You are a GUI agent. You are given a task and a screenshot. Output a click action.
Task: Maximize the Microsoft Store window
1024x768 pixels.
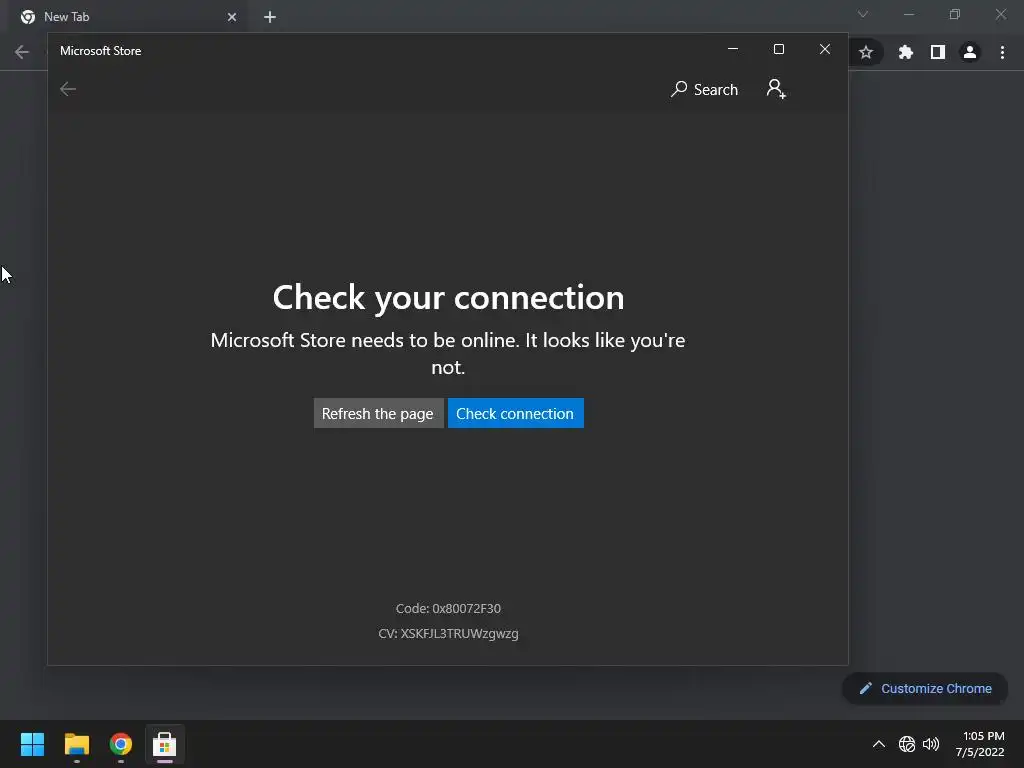[x=778, y=50]
